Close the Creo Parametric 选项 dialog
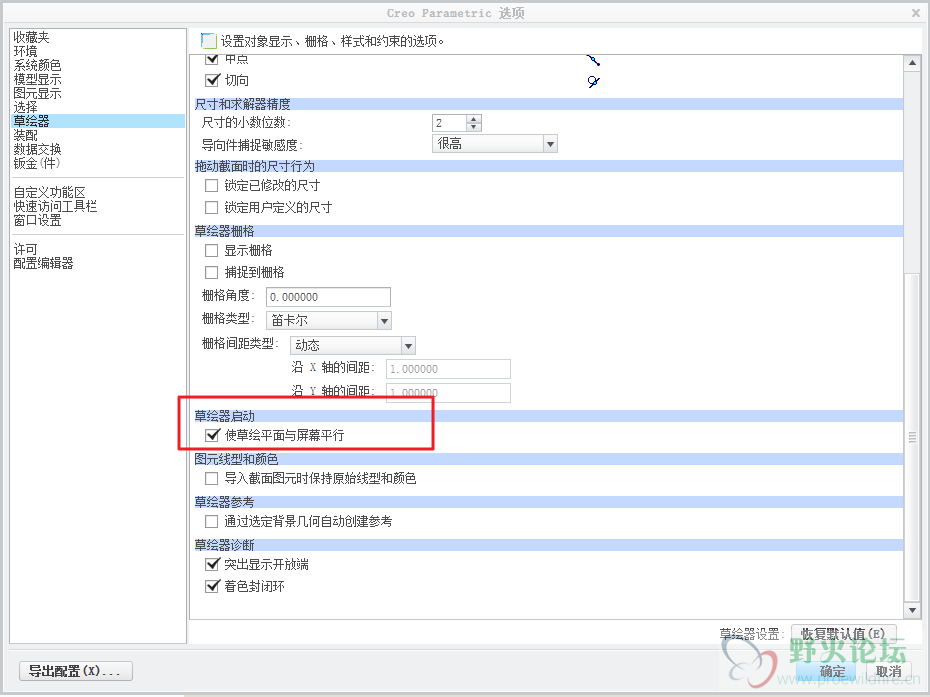The width and height of the screenshot is (930, 697). click(916, 12)
